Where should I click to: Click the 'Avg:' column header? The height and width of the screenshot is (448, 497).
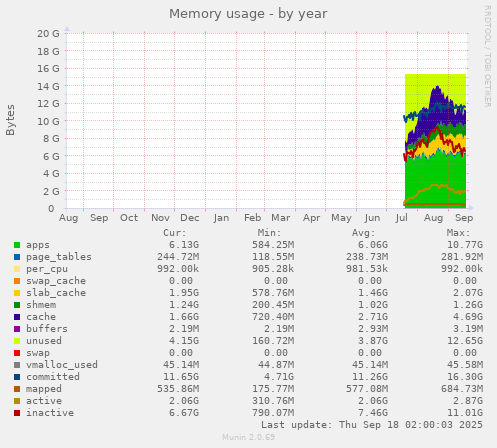[364, 233]
